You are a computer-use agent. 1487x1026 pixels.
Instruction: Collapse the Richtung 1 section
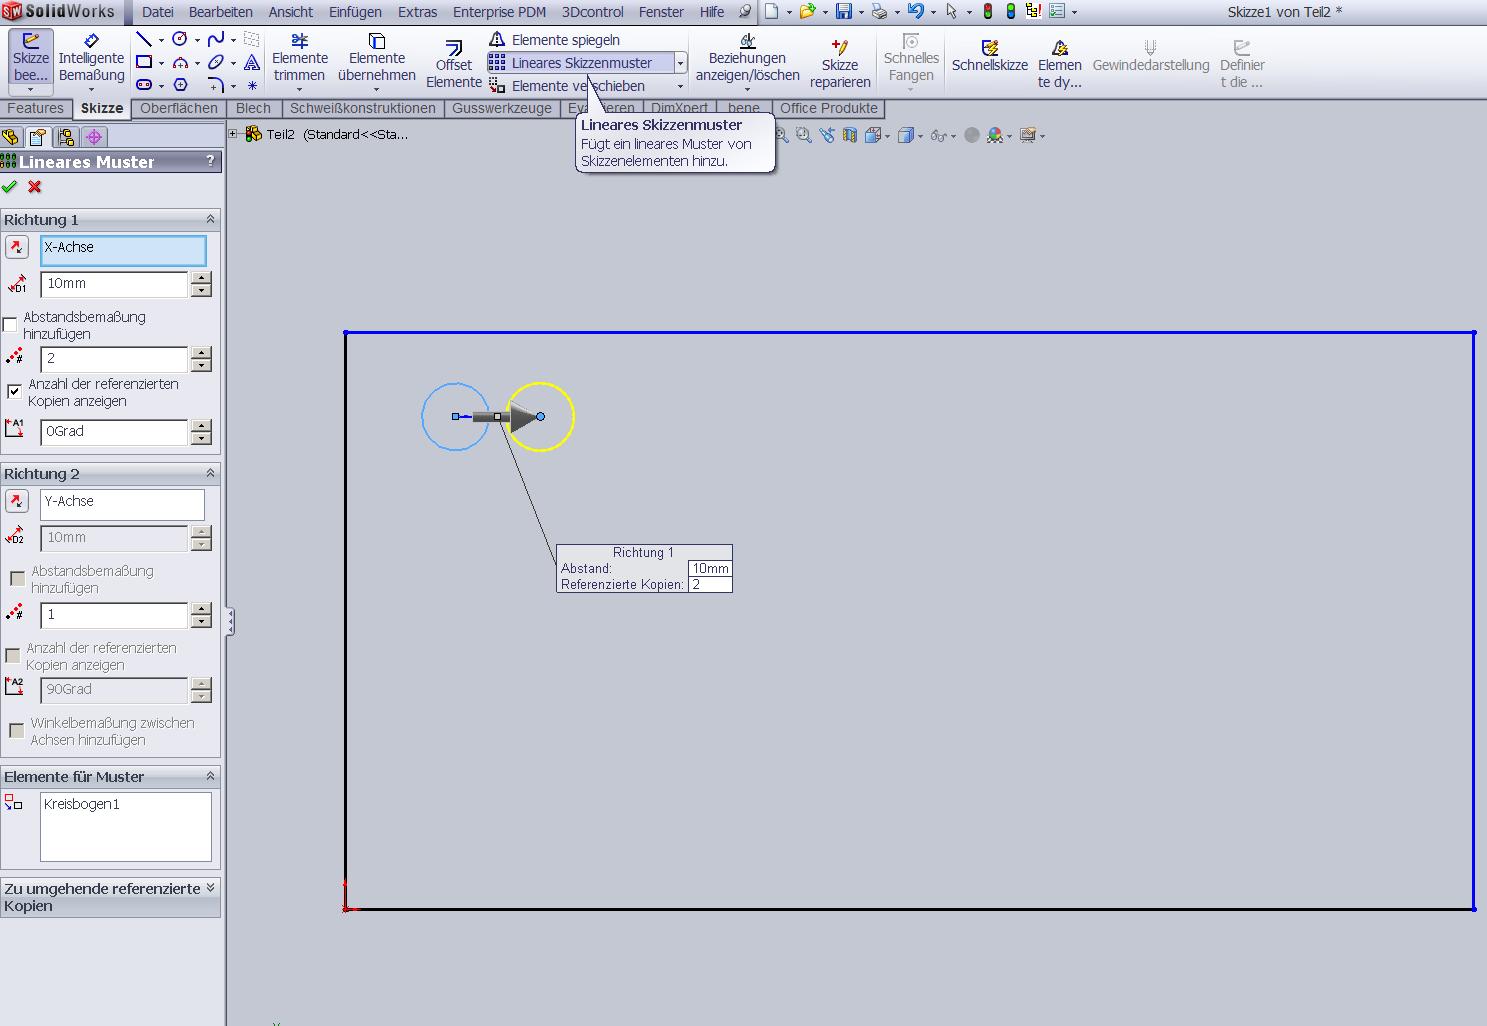click(210, 219)
